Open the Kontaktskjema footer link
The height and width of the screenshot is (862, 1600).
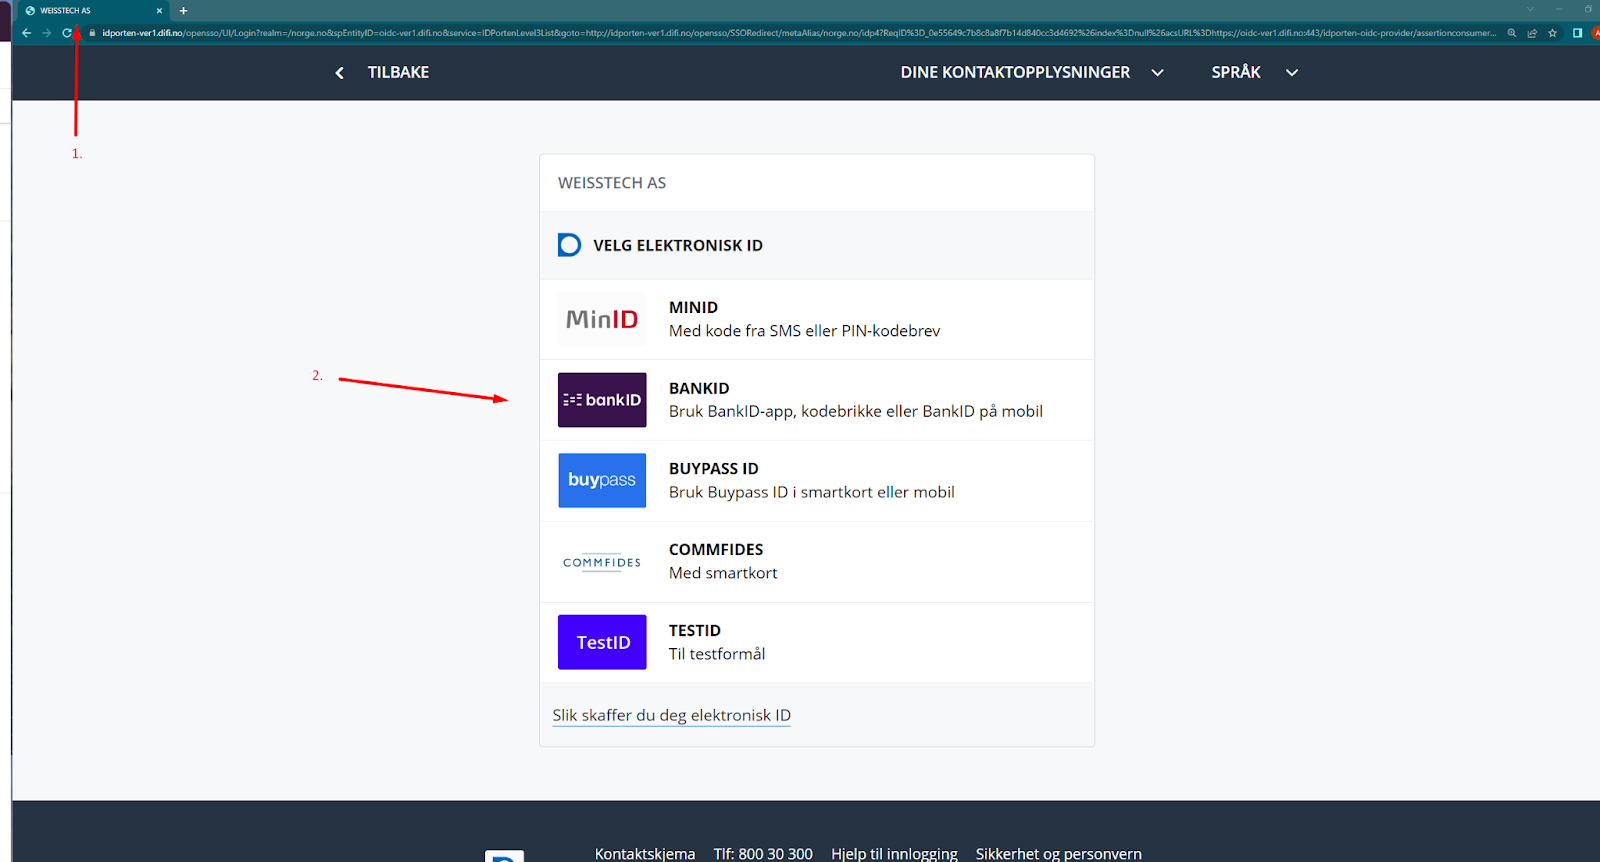[x=645, y=854]
